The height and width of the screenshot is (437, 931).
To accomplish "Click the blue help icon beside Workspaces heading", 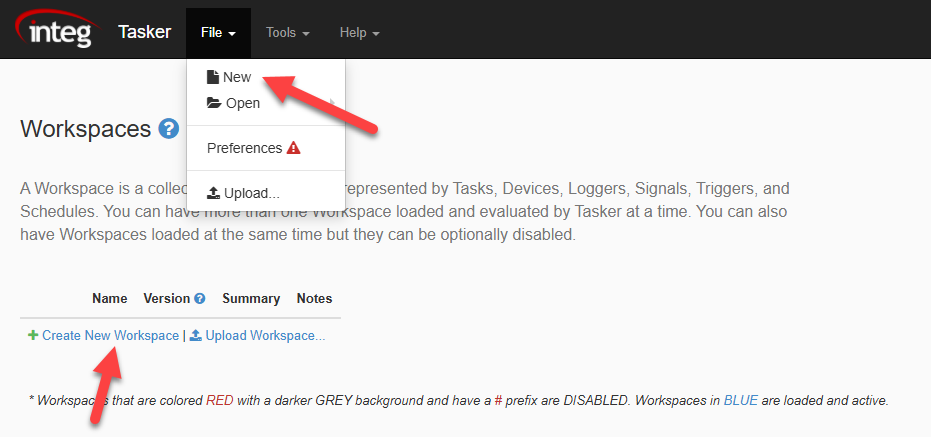I will [168, 128].
